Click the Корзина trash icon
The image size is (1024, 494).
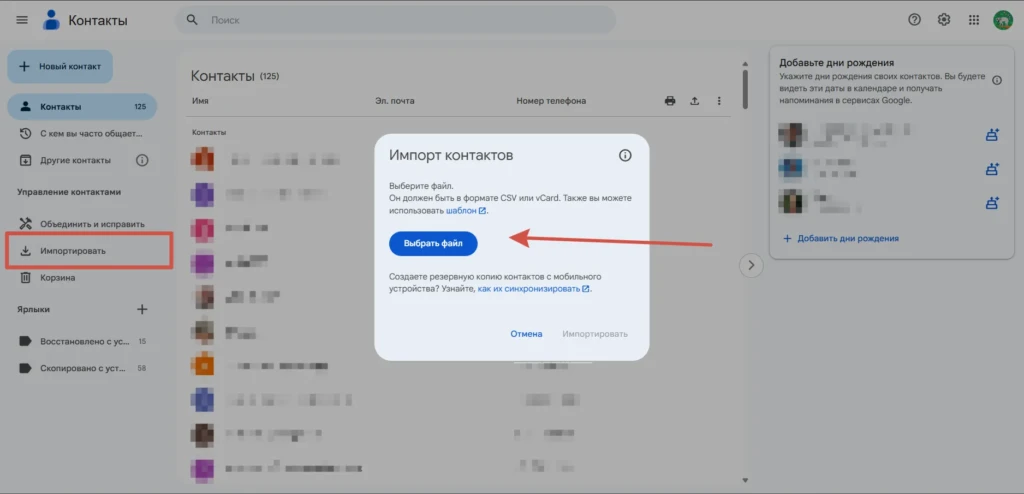click(x=25, y=278)
